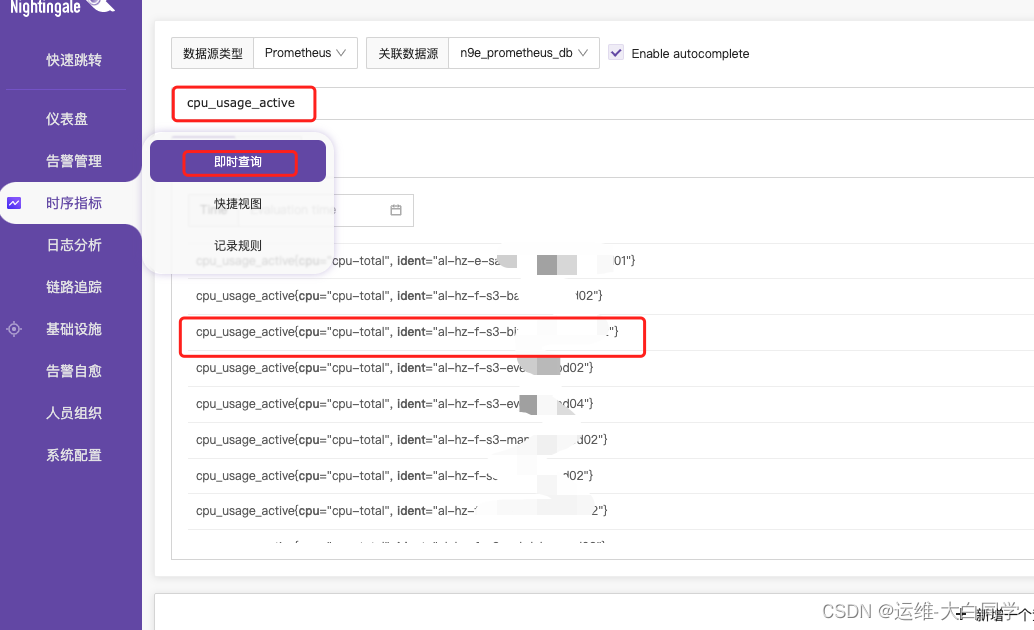Image resolution: width=1034 pixels, height=630 pixels.
Task: Open 快速跳转 in the sidebar
Action: point(74,60)
